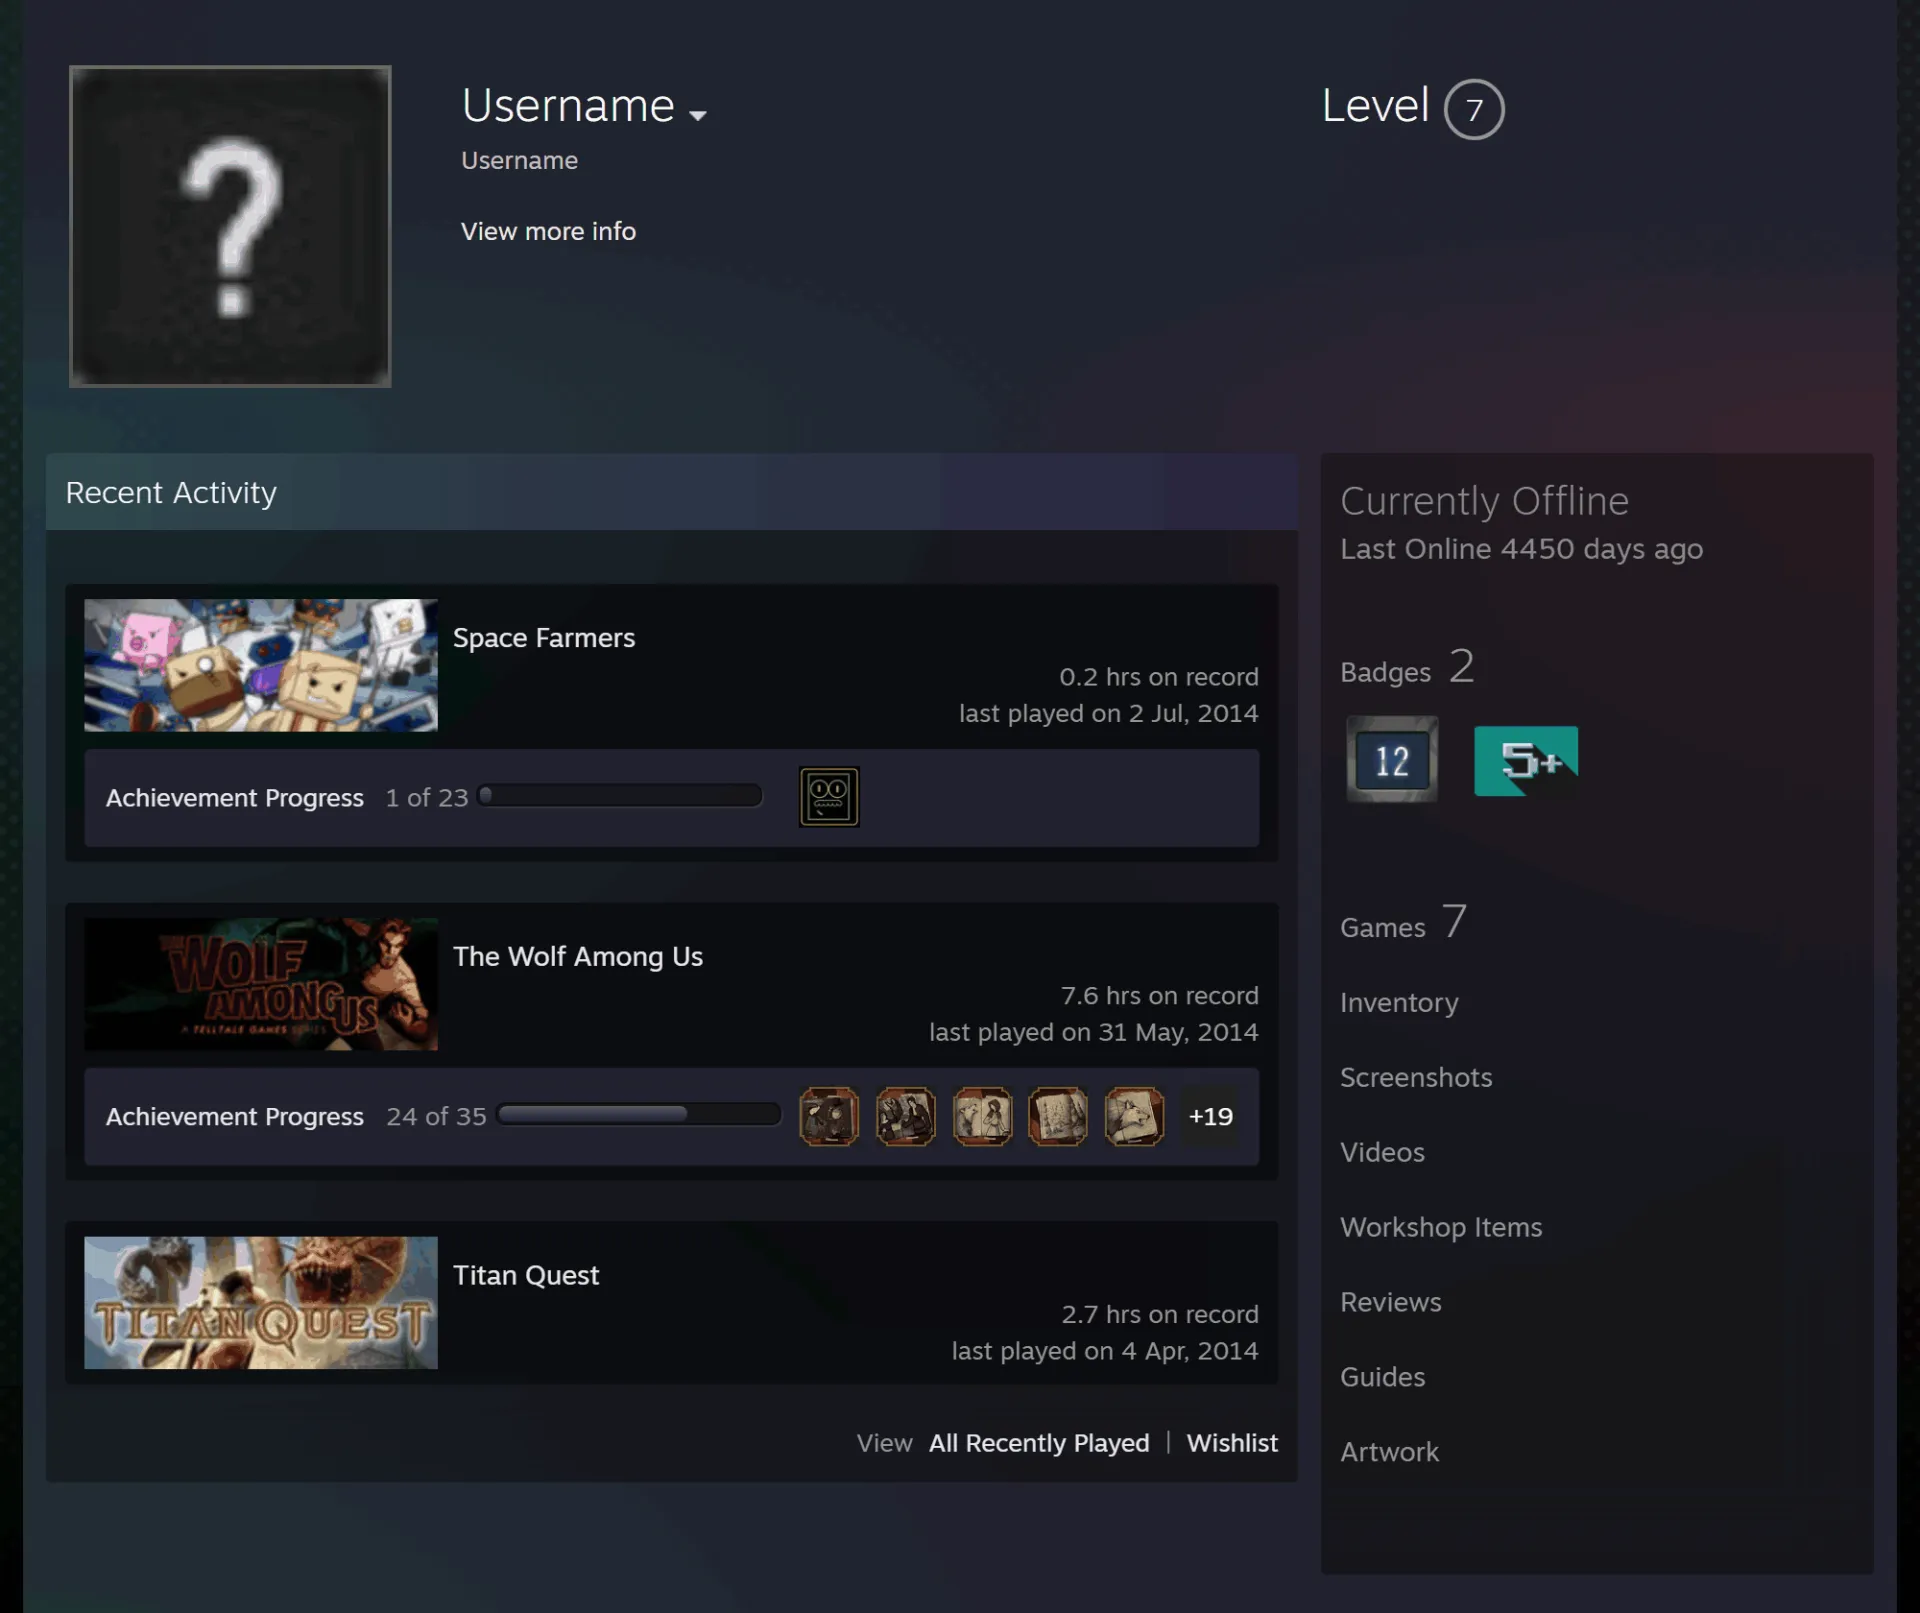
Task: Click the level 7 circle badge
Action: (1474, 109)
